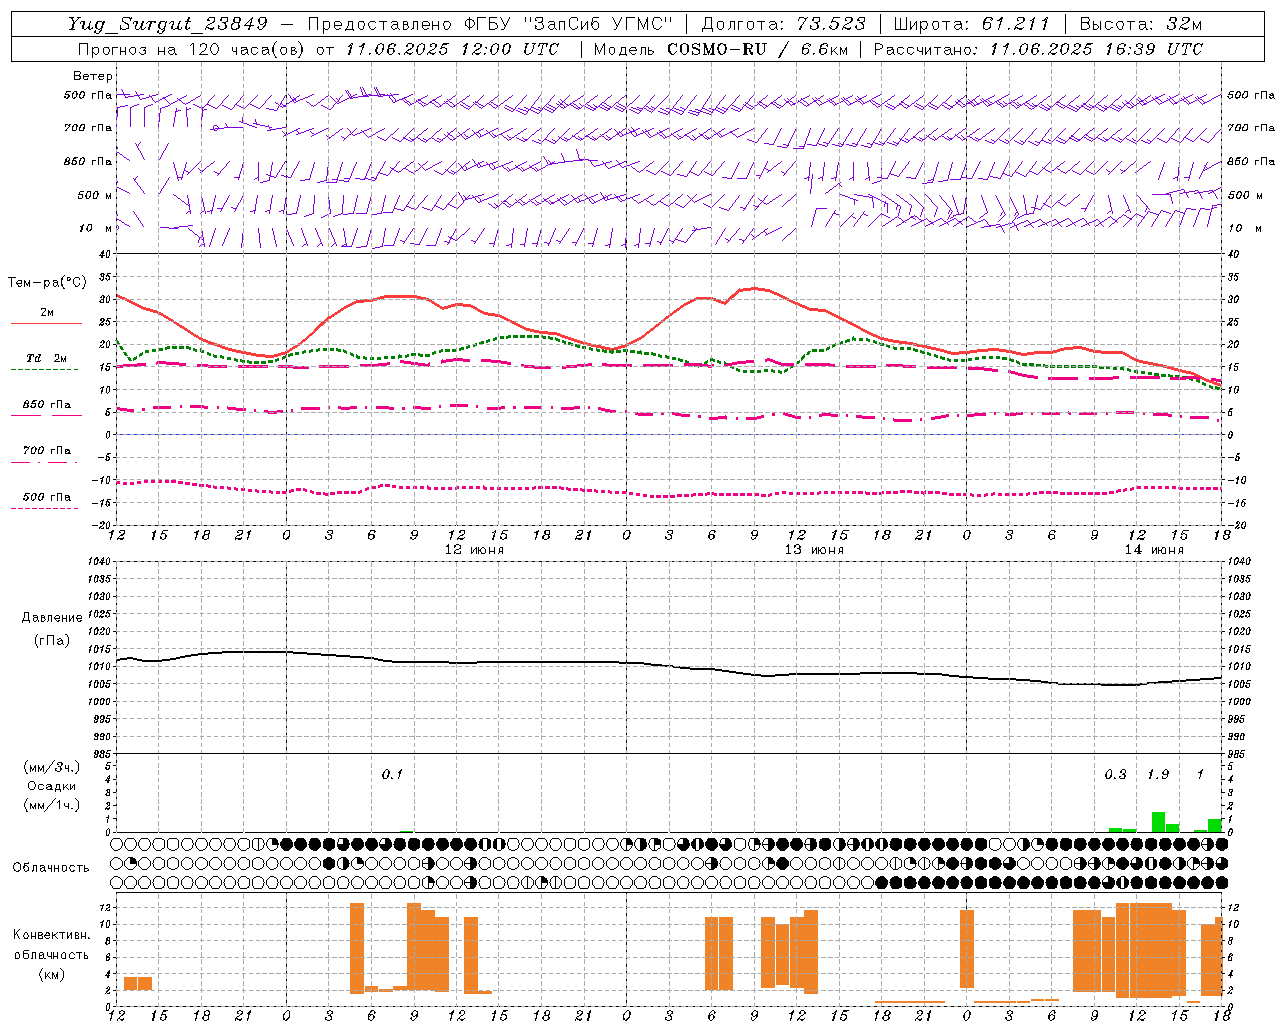Click the "ЗапСиб УГМС" provider text
1280x1024 pixels.
[x=597, y=24]
